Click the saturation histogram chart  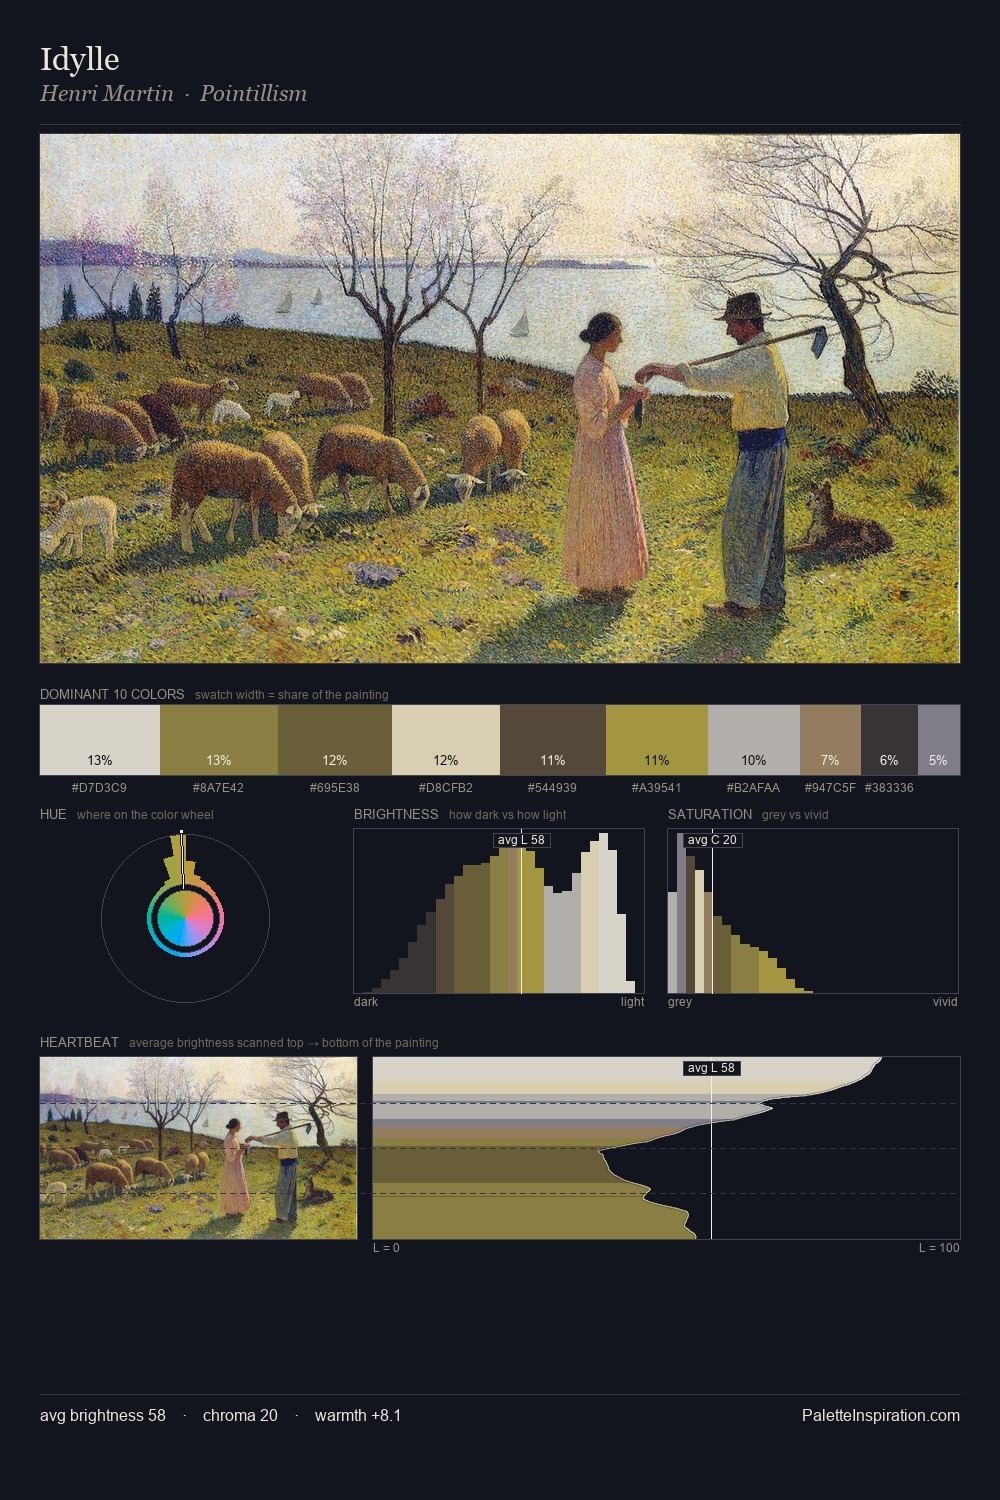click(813, 911)
